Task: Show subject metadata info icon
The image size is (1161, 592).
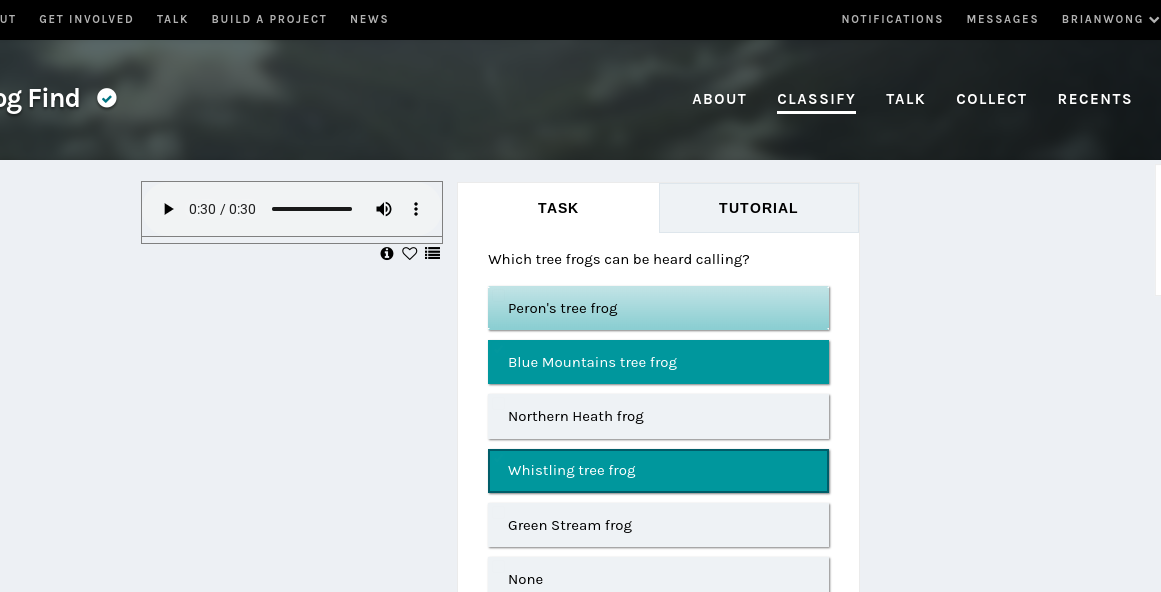Action: click(387, 254)
